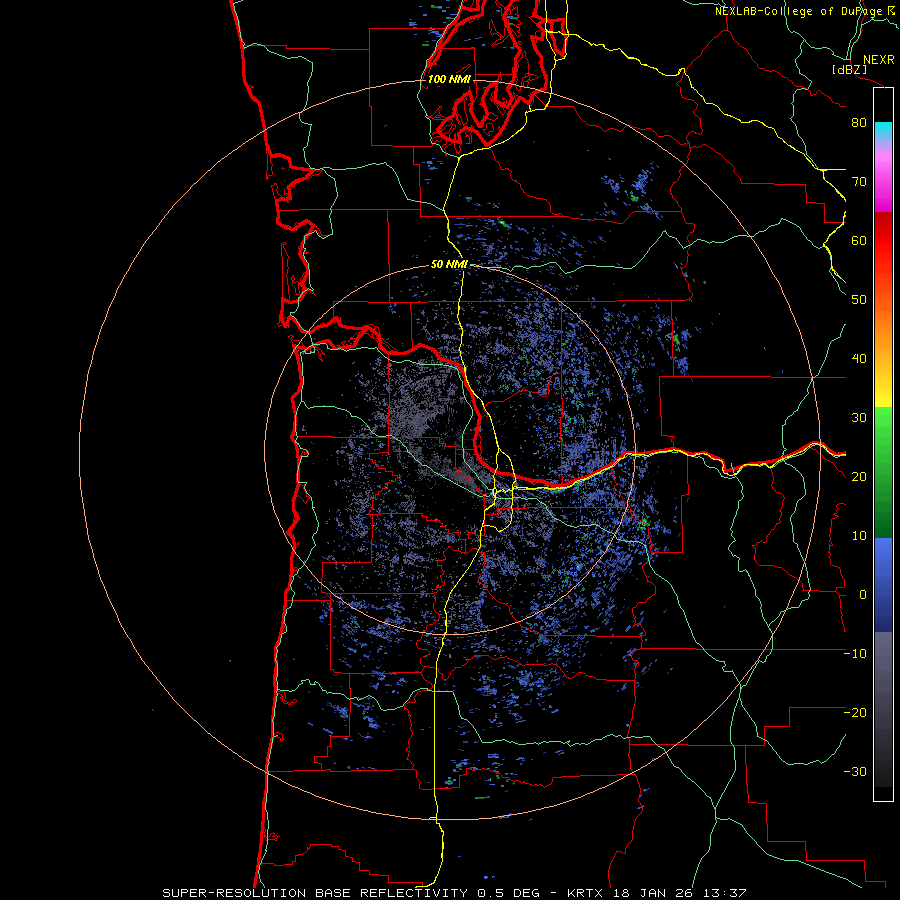This screenshot has height=900, width=900.
Task: Click the cyan top segment of color bar
Action: click(x=883, y=130)
